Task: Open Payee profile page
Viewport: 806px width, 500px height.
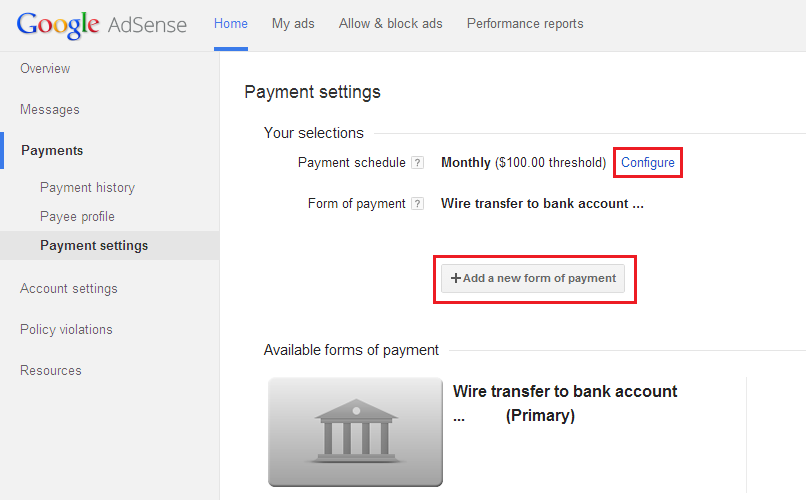Action: click(x=77, y=216)
